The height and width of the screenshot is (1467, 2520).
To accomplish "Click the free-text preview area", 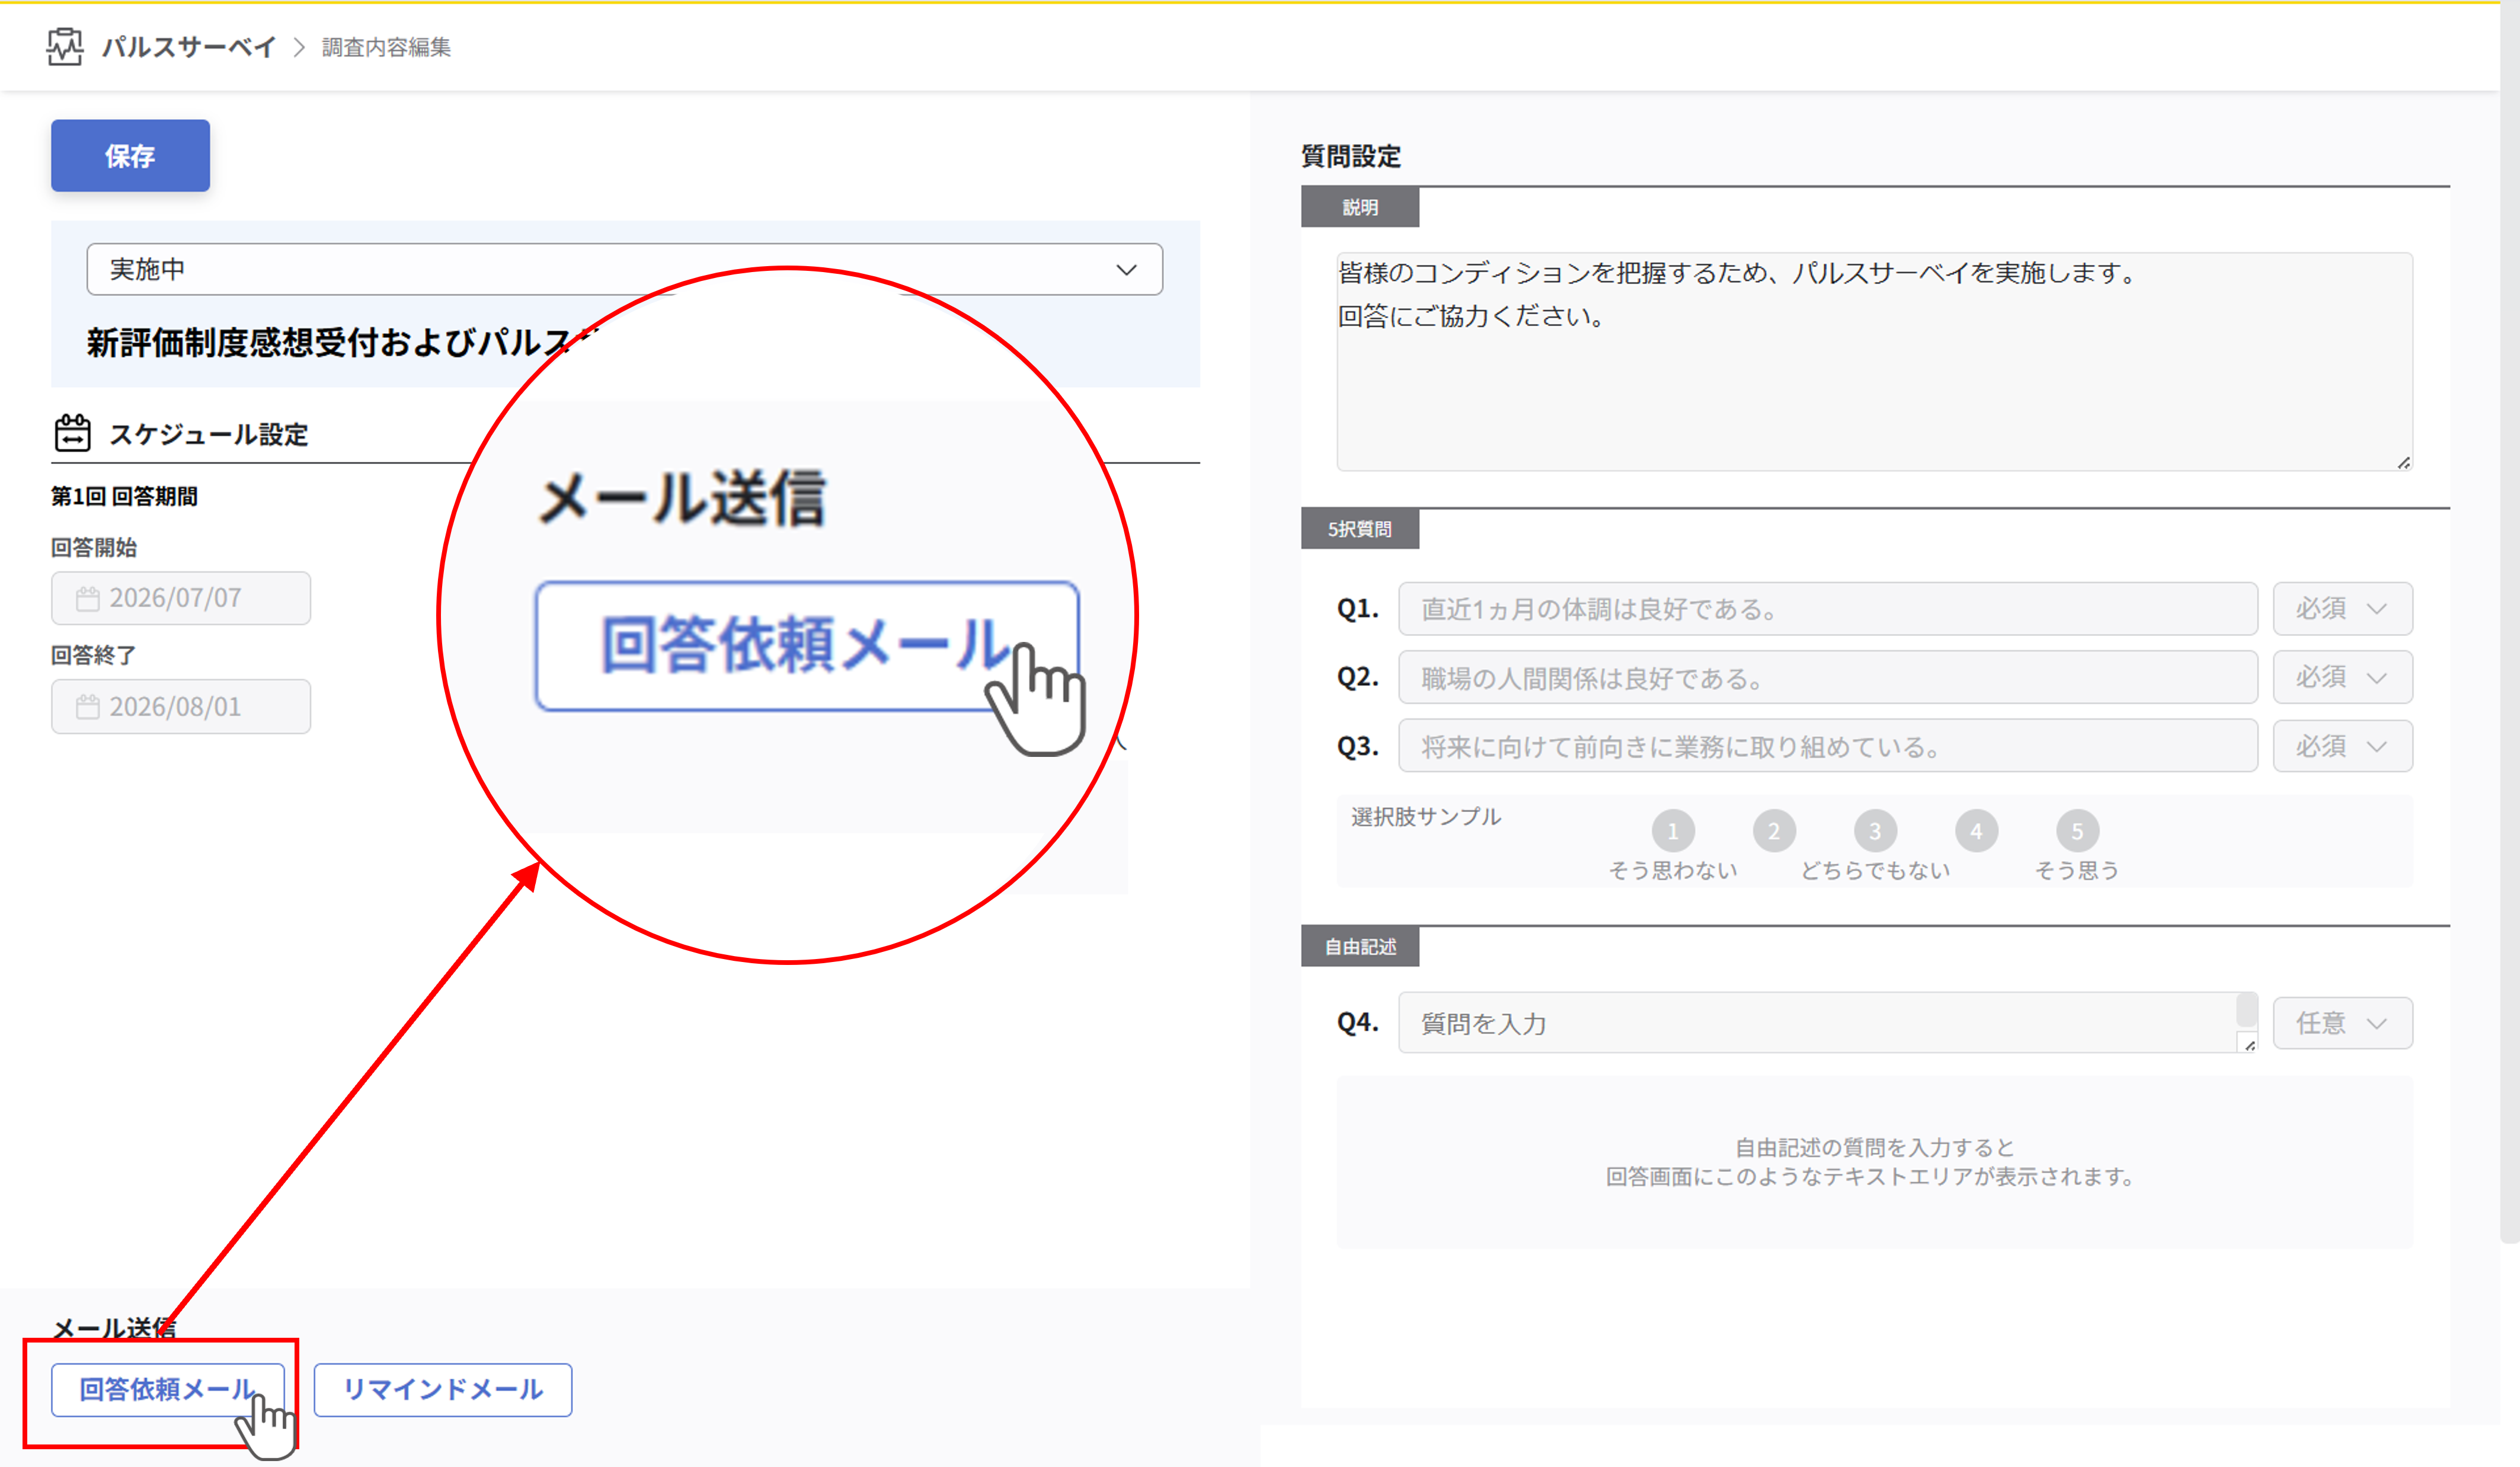I will click(1874, 1162).
